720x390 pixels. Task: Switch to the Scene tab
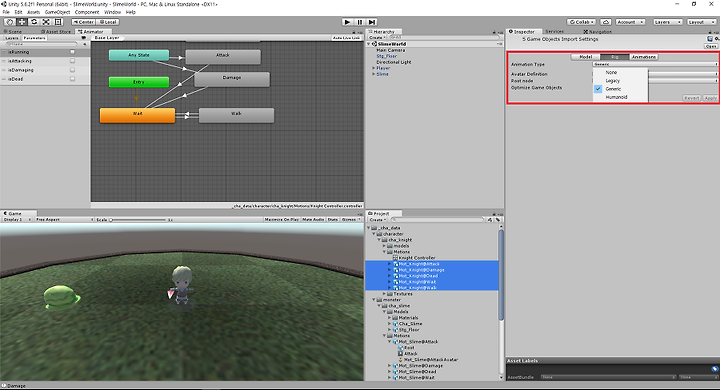[13, 32]
